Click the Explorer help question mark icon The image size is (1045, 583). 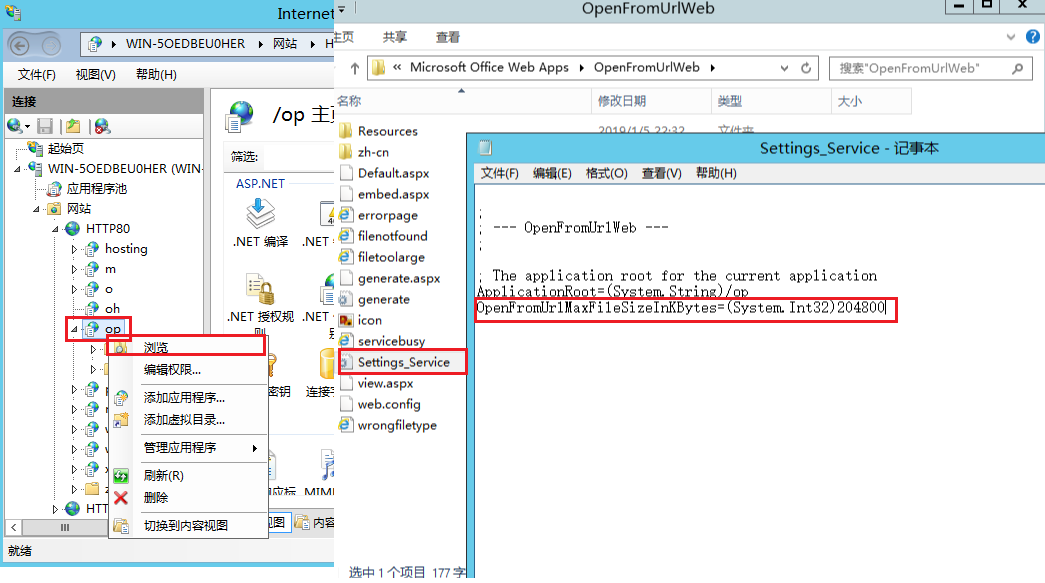pyautogui.click(x=1032, y=37)
